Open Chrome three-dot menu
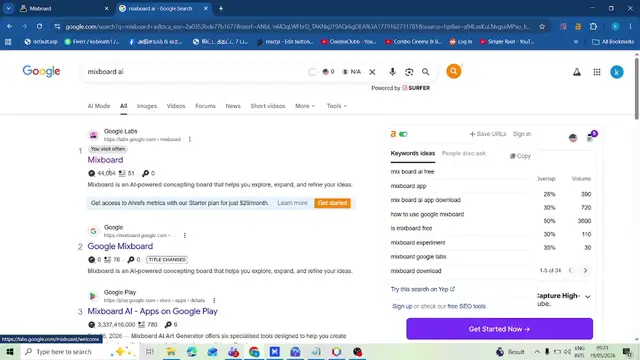This screenshot has width=640, height=360. click(x=631, y=27)
